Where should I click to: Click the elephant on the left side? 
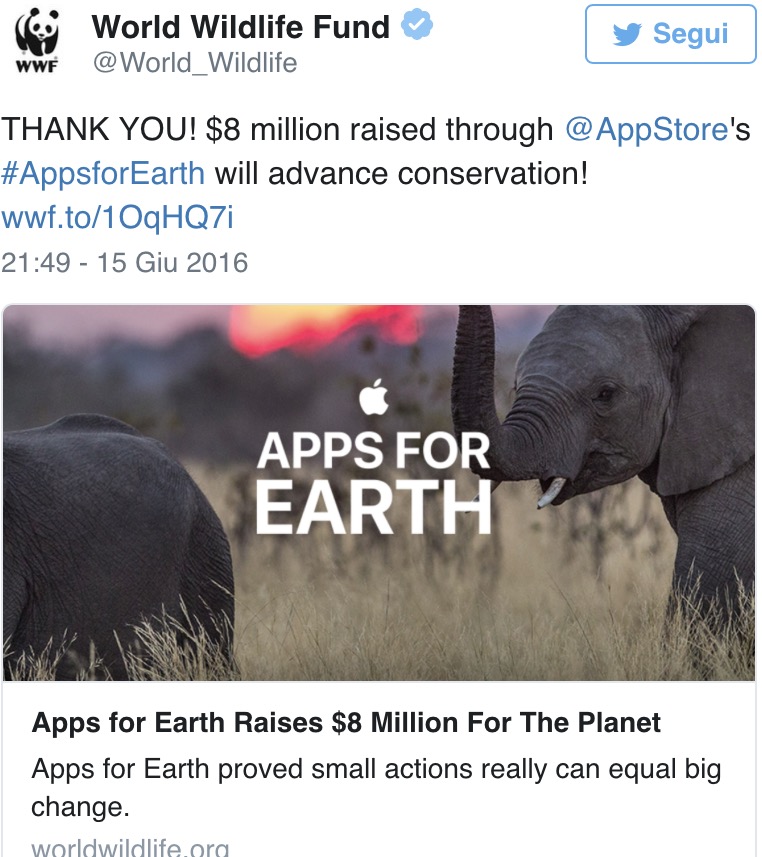pos(110,540)
